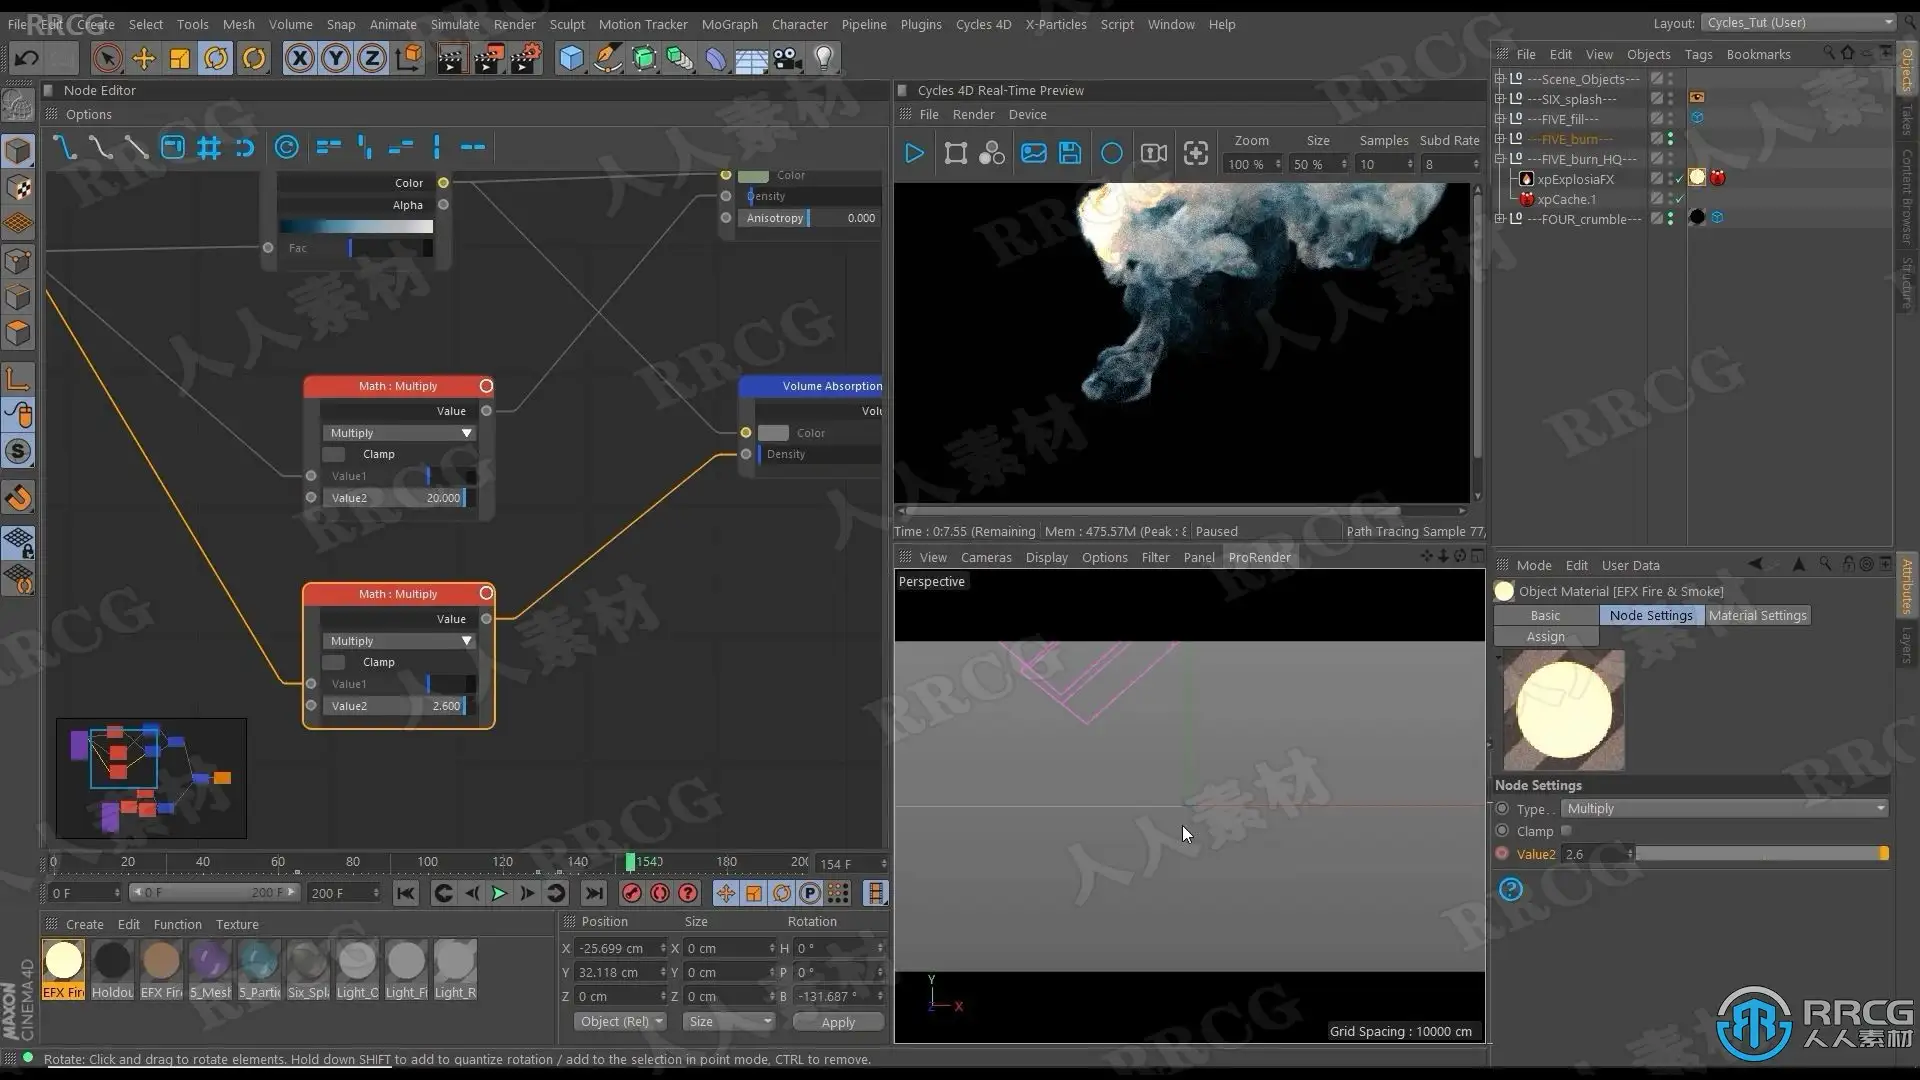Click the Apply button in the coordinates panel

pos(838,1022)
